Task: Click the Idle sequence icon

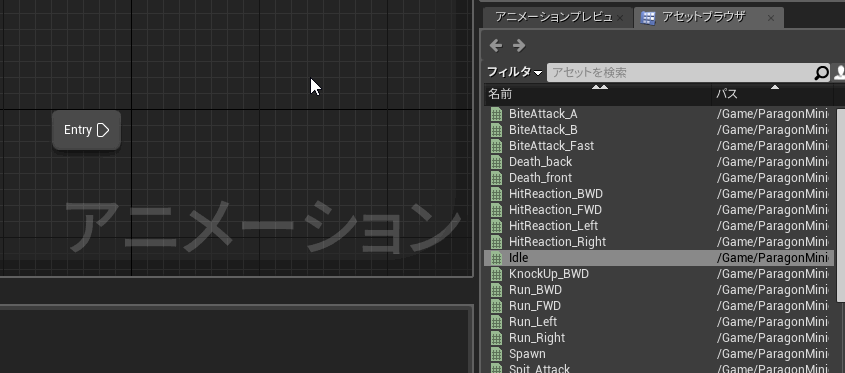Action: point(496,258)
